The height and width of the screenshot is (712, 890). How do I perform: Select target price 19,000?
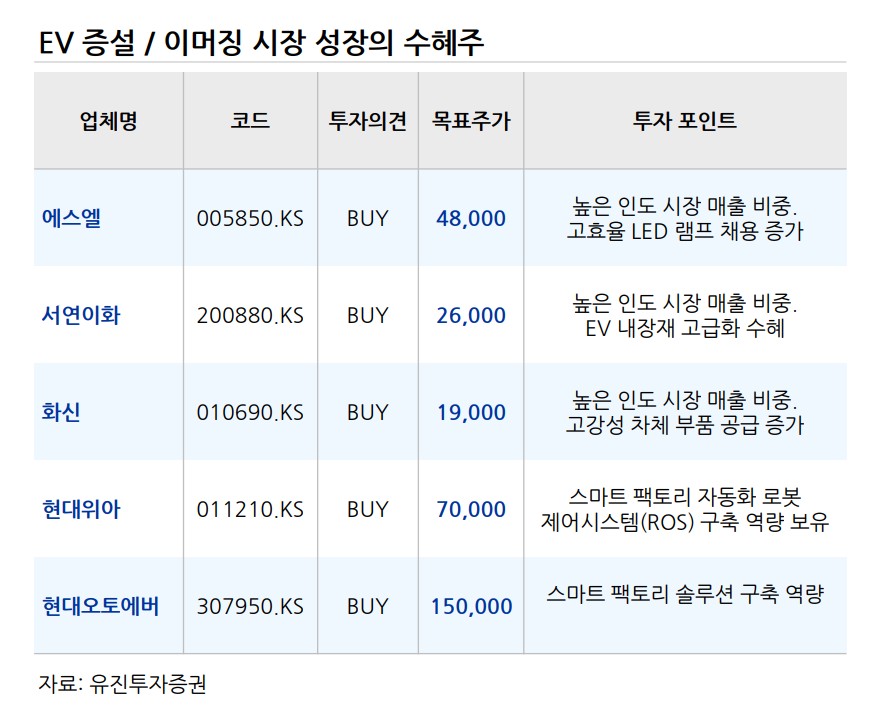pyautogui.click(x=471, y=413)
